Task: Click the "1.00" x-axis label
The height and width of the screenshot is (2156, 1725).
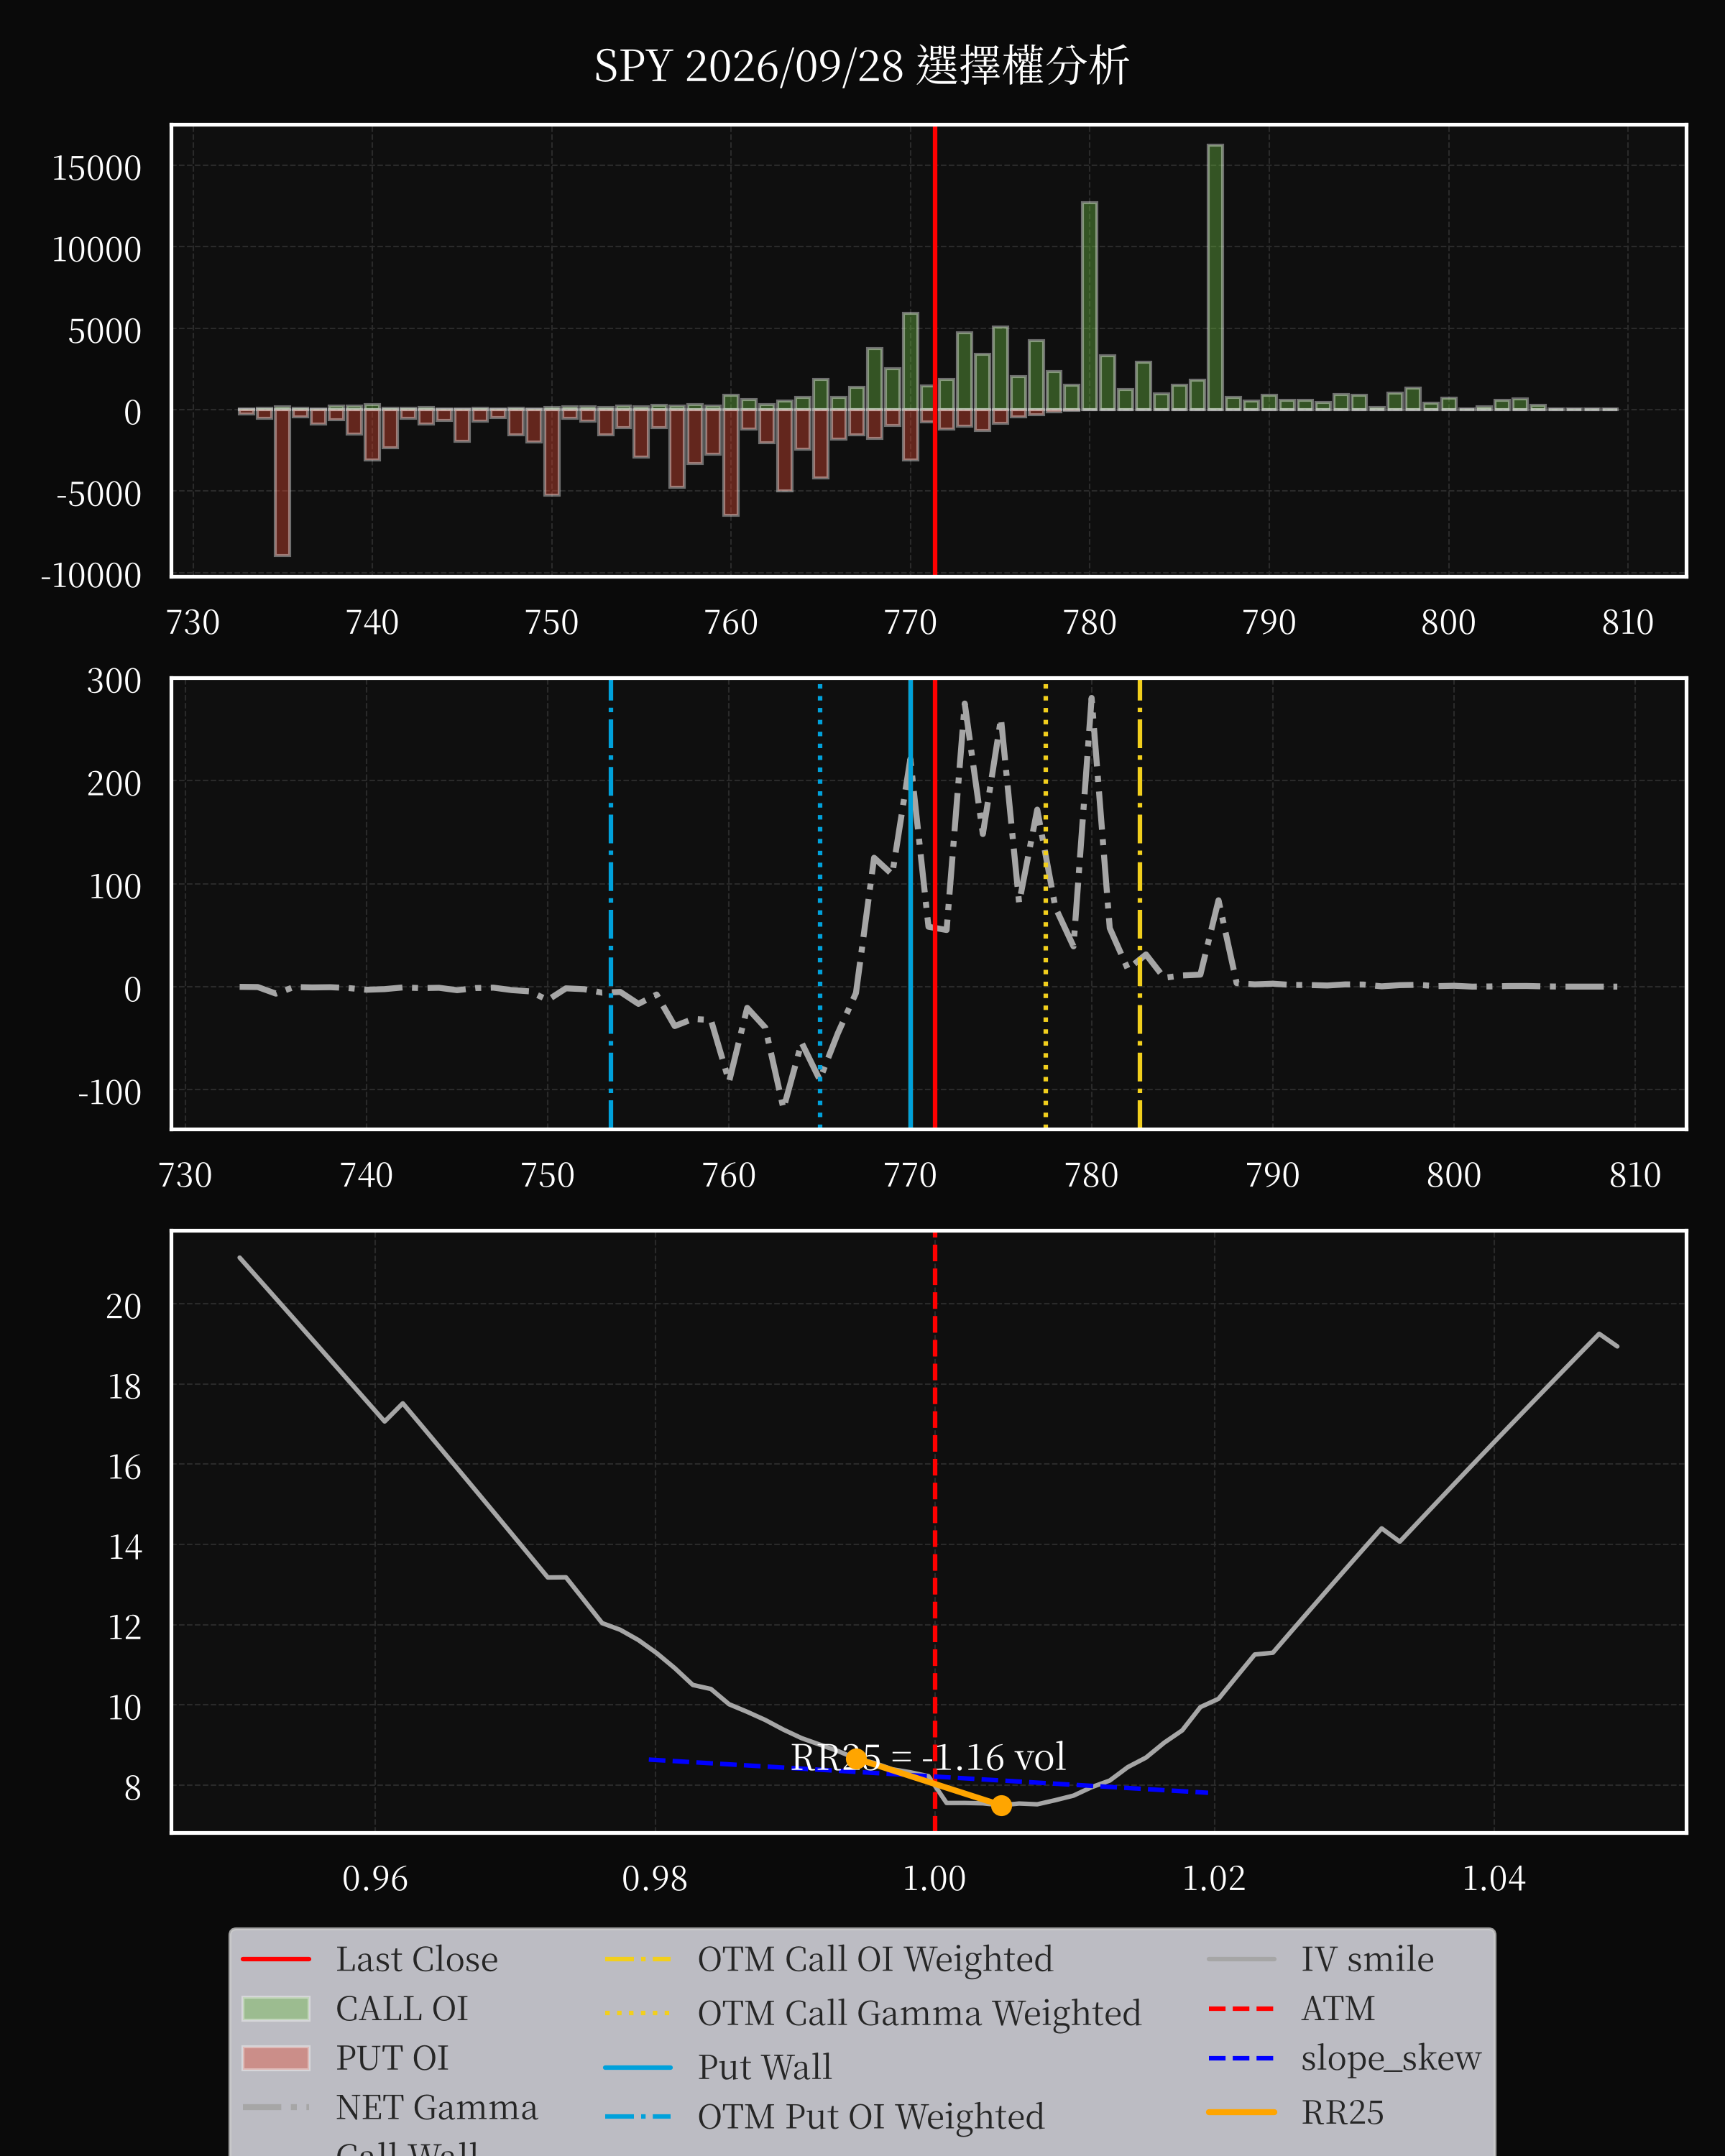Action: [x=934, y=1879]
